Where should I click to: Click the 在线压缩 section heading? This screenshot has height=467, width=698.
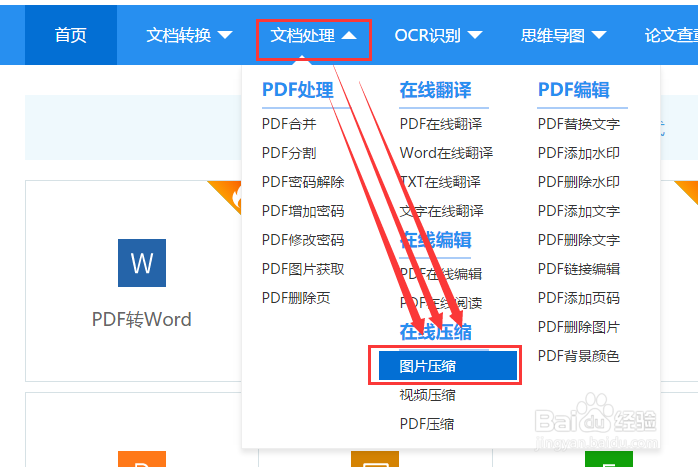point(435,332)
